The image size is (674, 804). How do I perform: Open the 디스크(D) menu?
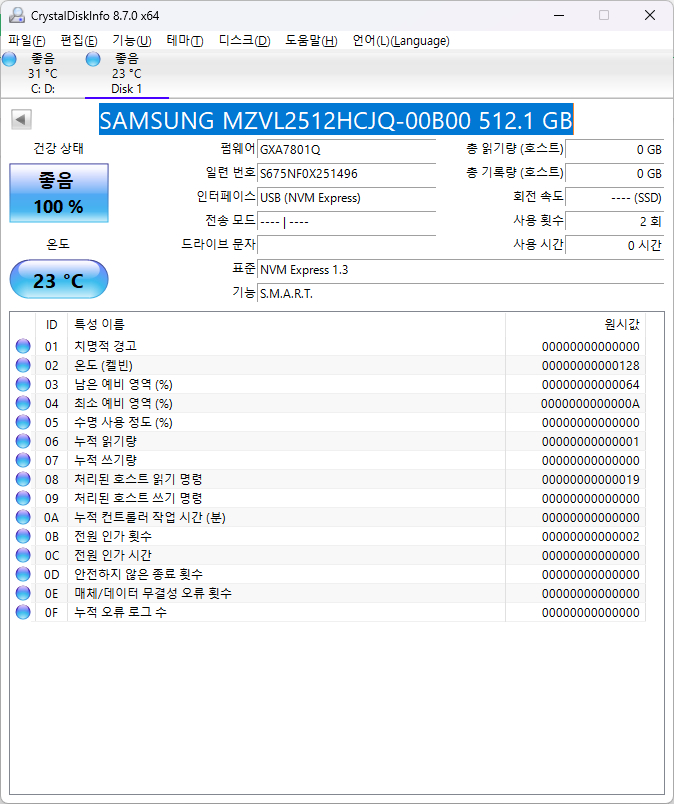pyautogui.click(x=245, y=41)
